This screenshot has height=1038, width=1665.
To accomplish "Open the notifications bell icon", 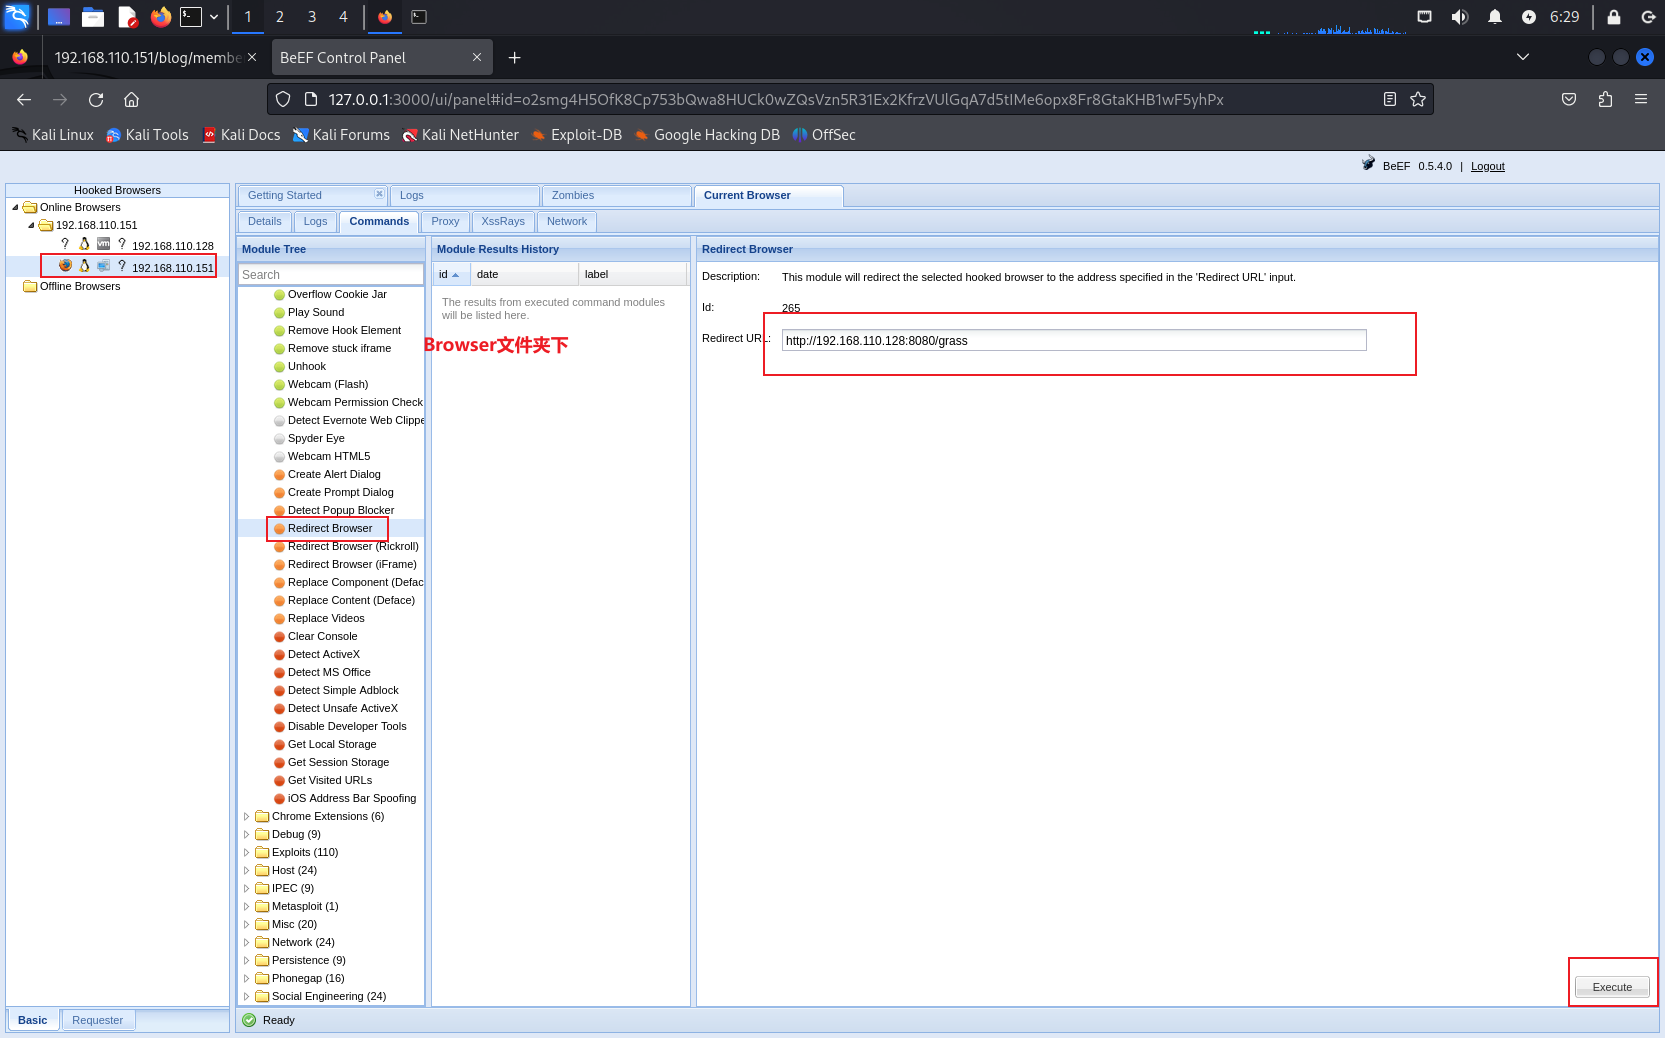I will pos(1494,16).
